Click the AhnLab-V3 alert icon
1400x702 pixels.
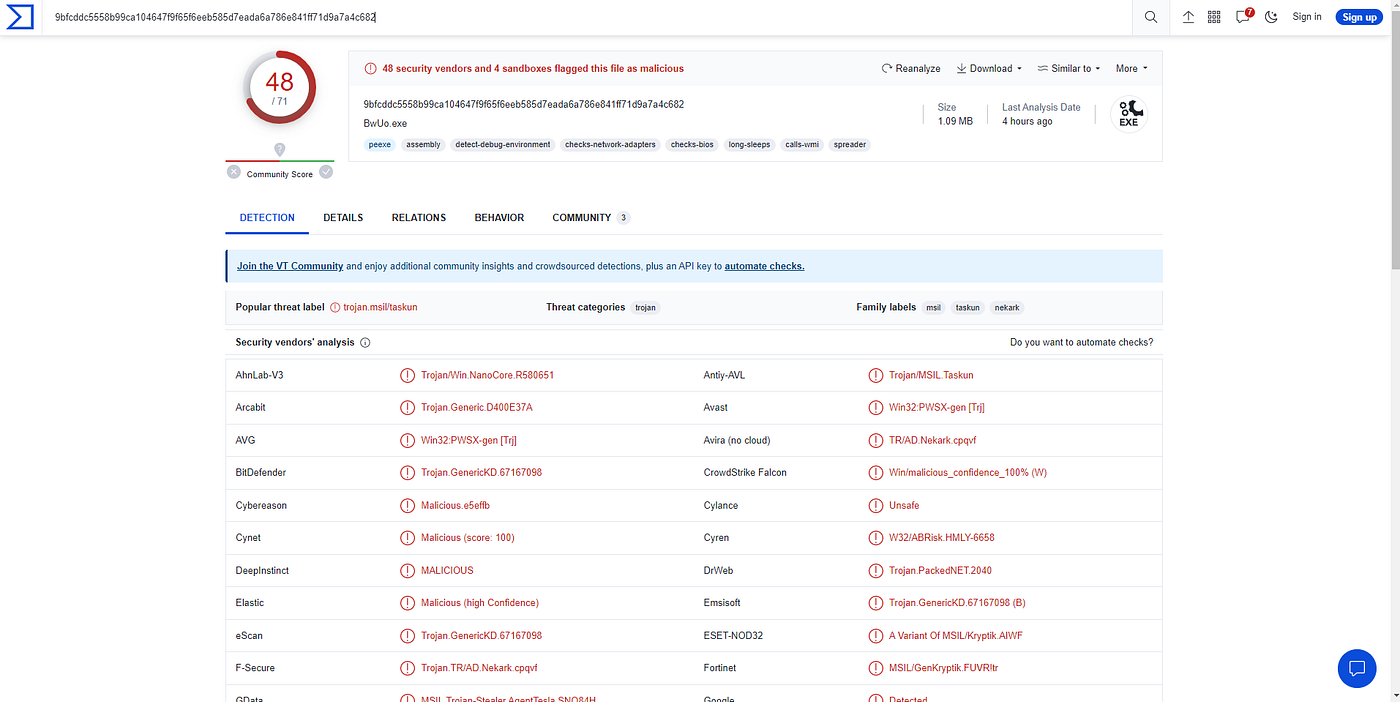[x=407, y=375]
